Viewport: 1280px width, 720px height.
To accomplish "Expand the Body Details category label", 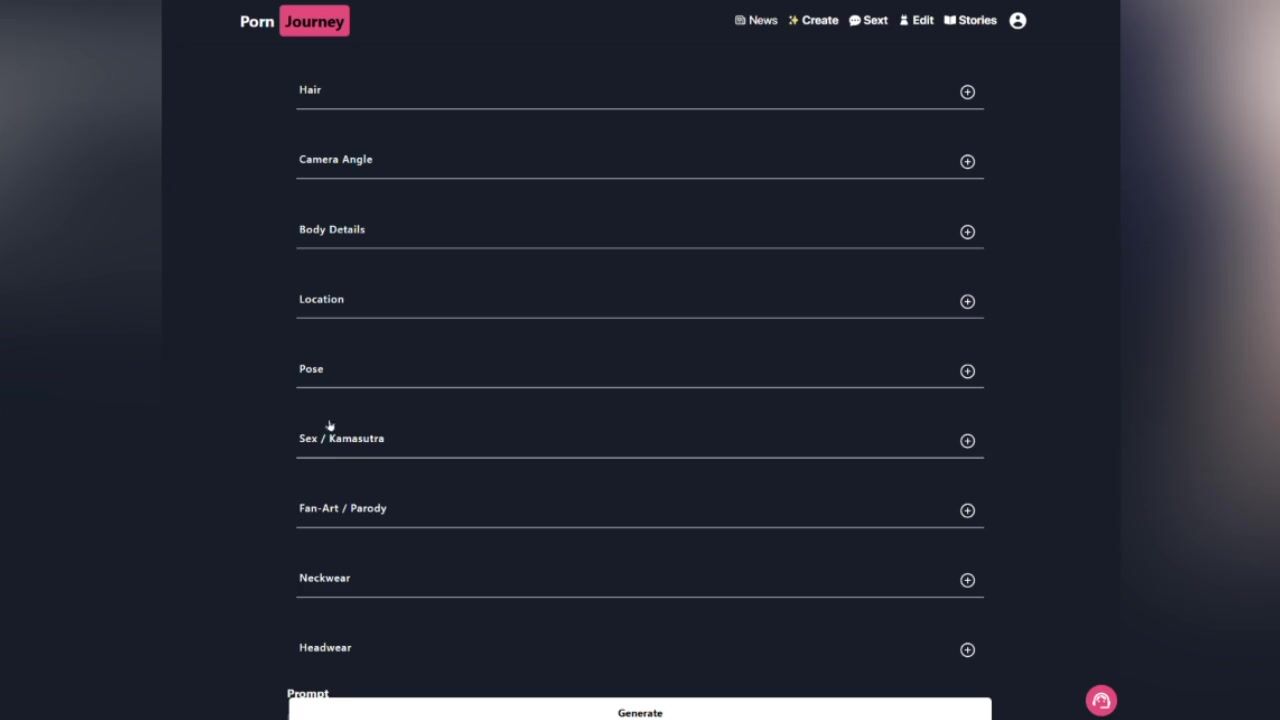I will (x=332, y=229).
